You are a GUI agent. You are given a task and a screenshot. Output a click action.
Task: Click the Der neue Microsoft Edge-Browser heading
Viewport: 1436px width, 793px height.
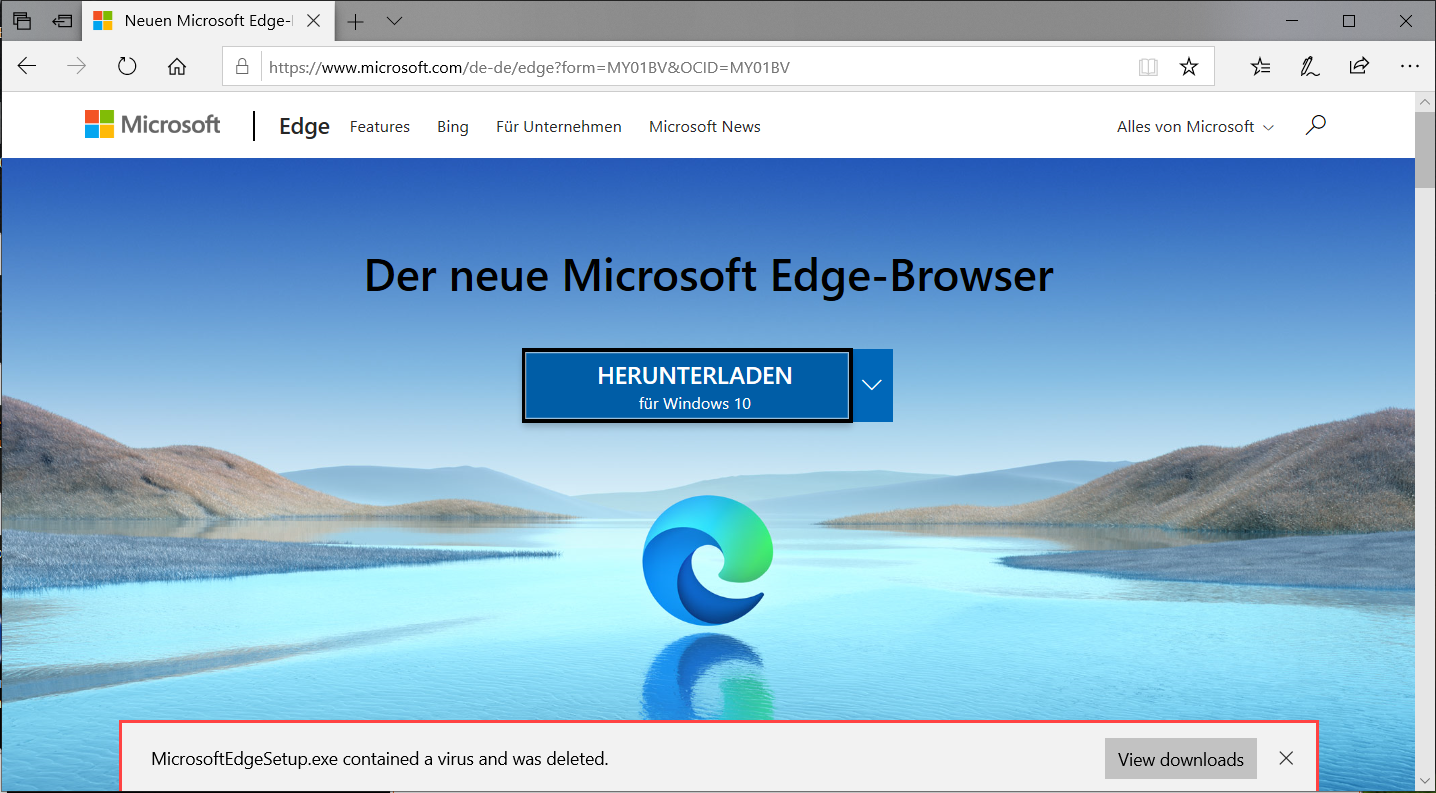pos(708,275)
